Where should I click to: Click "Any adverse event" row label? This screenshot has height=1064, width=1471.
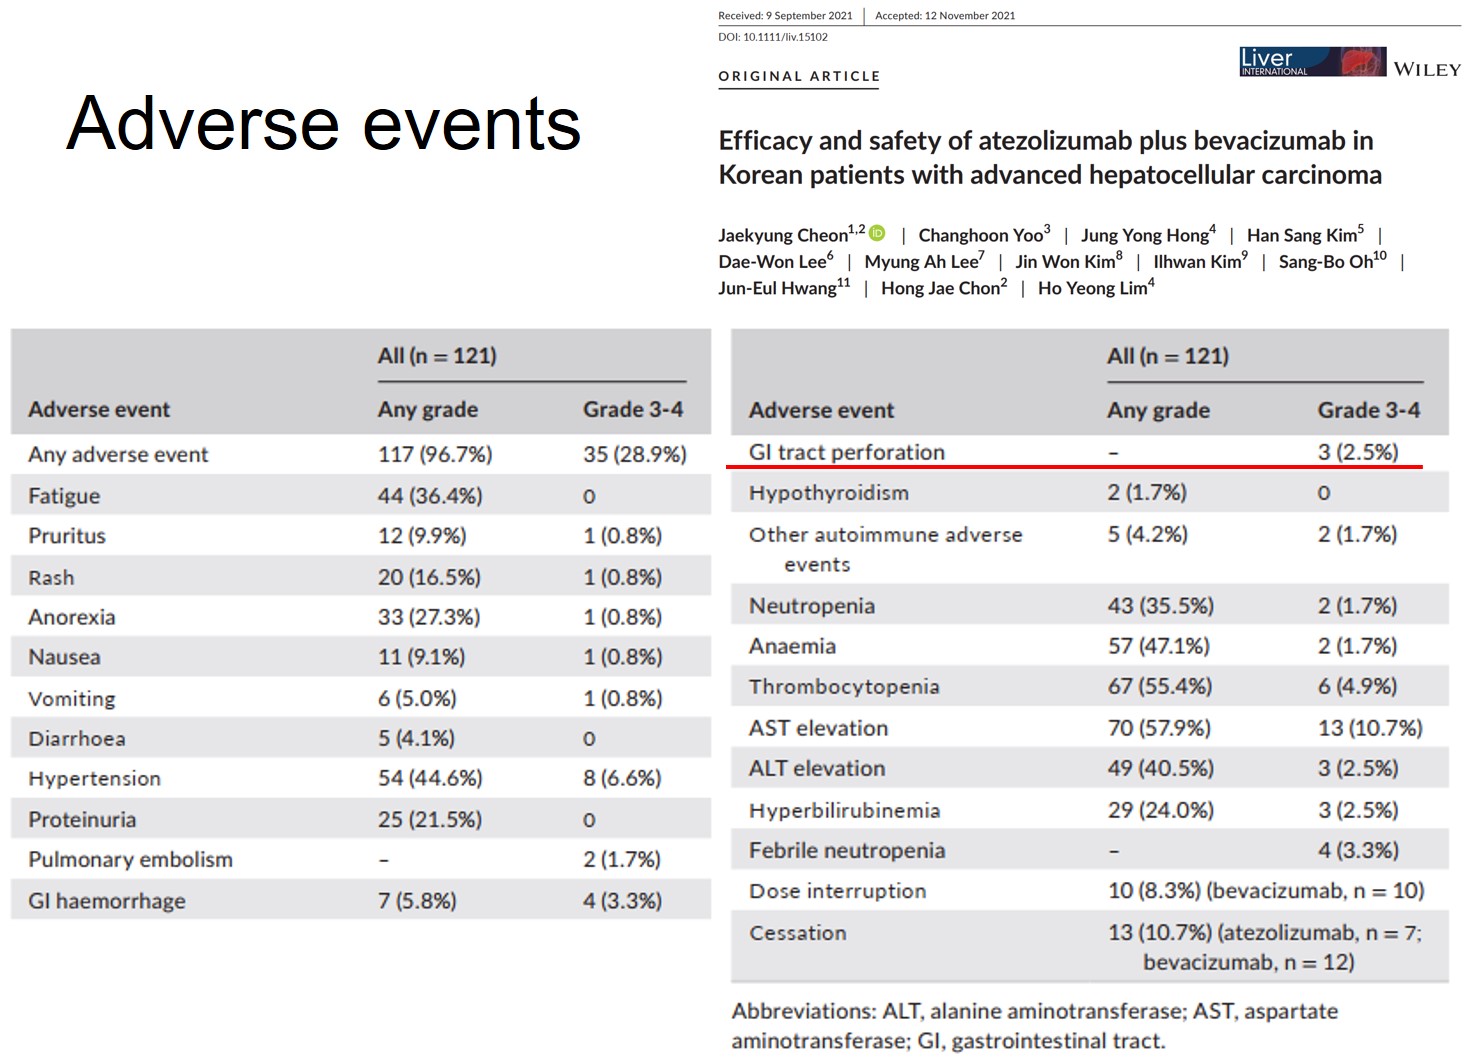118,455
